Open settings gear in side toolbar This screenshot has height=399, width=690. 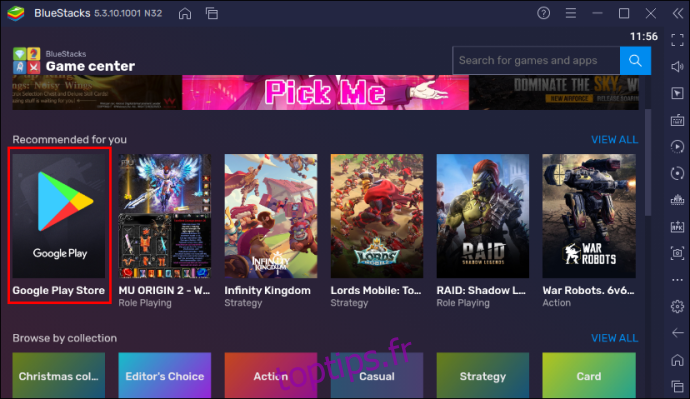[x=677, y=306]
